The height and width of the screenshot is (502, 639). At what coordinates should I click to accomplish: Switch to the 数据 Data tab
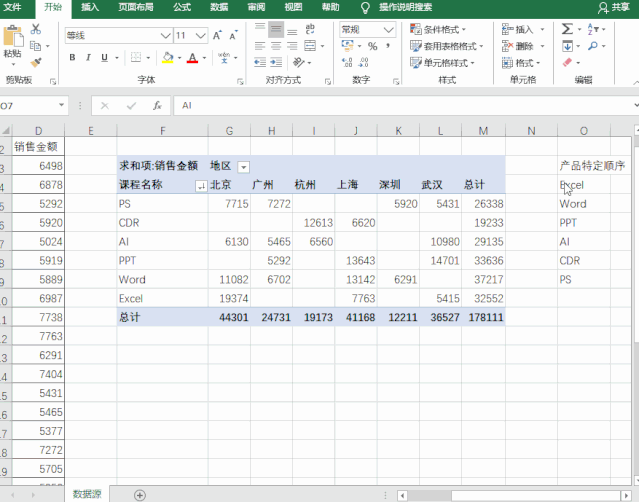click(219, 7)
